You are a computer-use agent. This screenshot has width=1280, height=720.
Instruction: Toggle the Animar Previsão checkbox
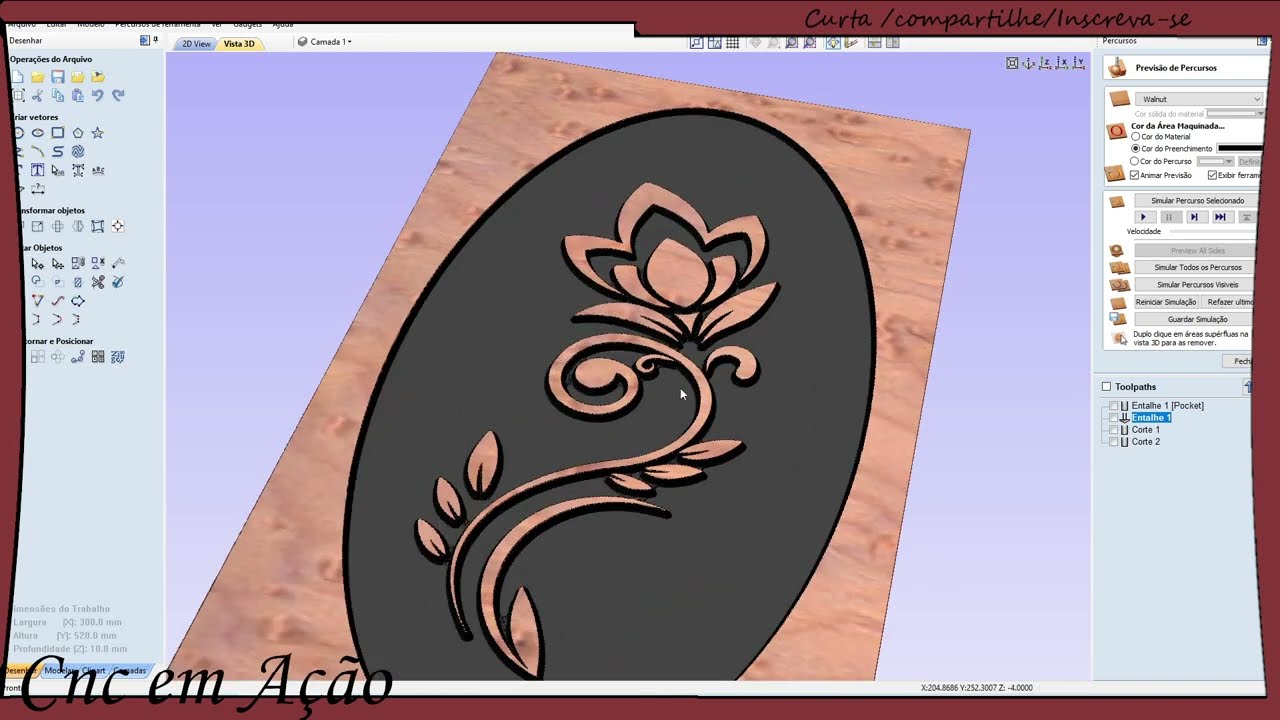tap(1134, 175)
